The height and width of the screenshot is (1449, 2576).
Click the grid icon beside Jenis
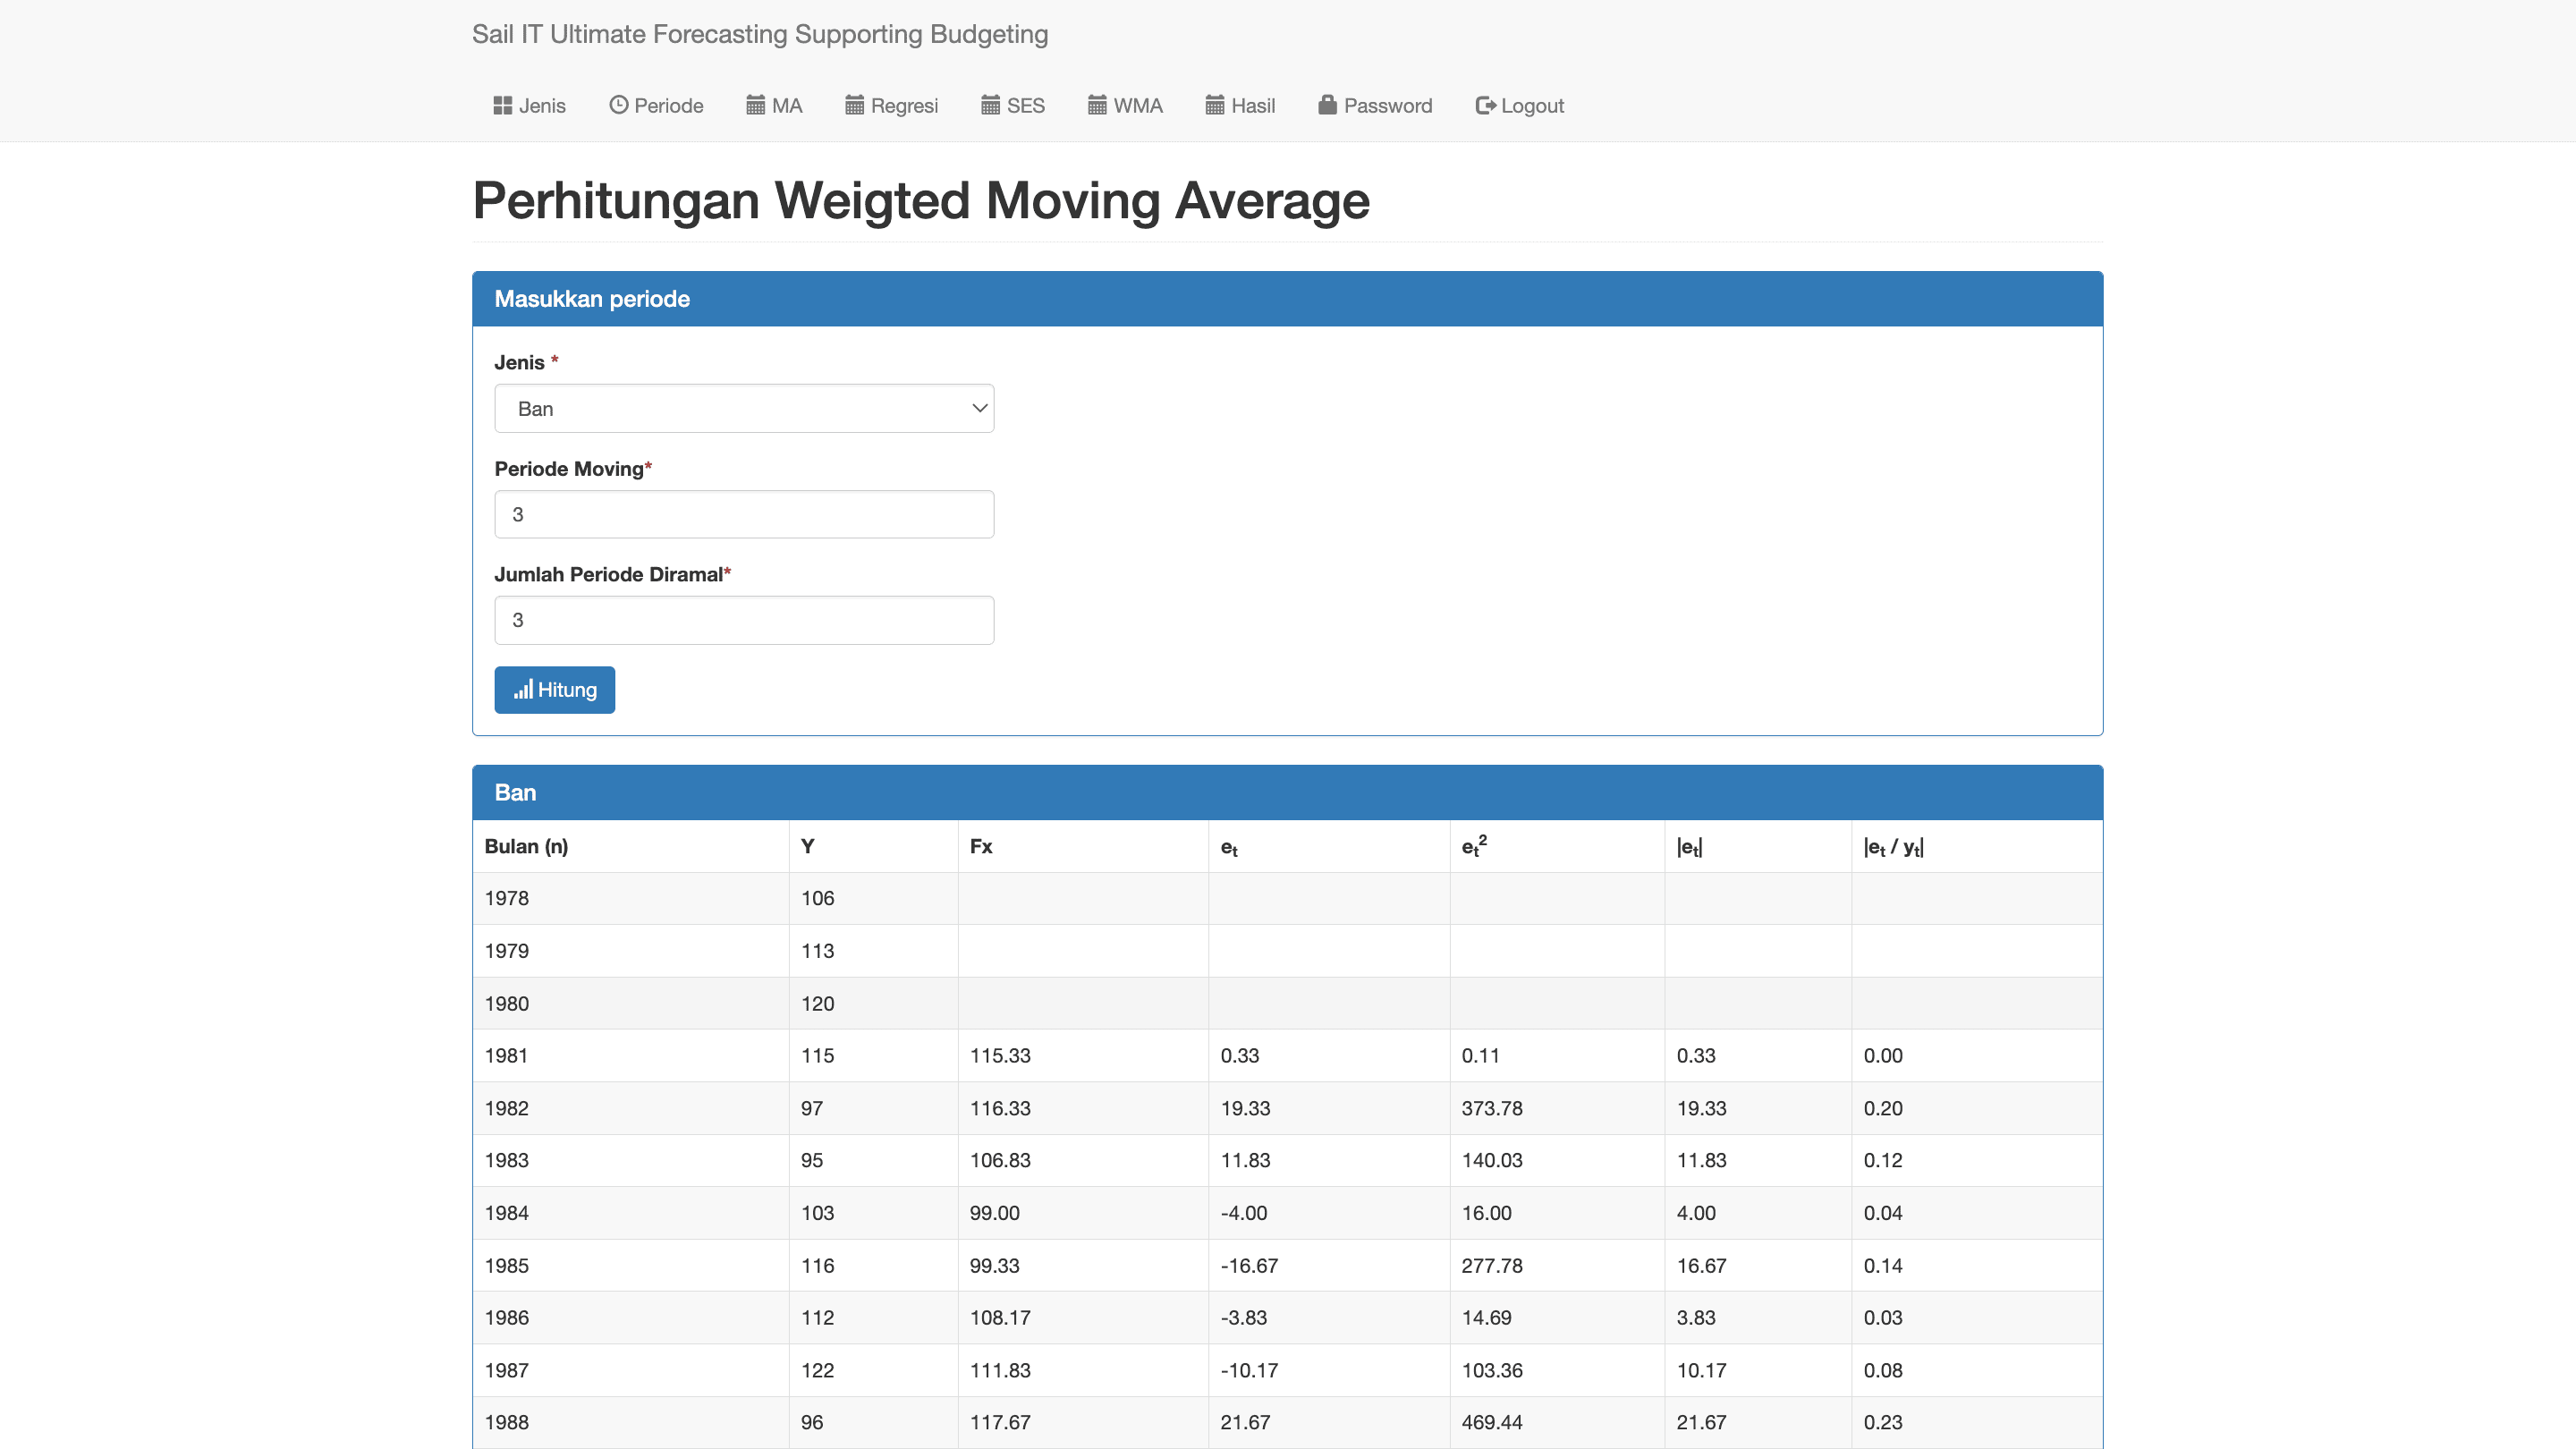point(502,105)
